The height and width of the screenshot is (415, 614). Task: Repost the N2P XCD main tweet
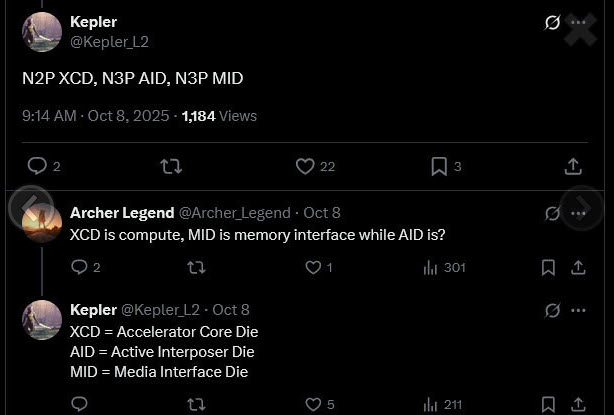tap(171, 166)
